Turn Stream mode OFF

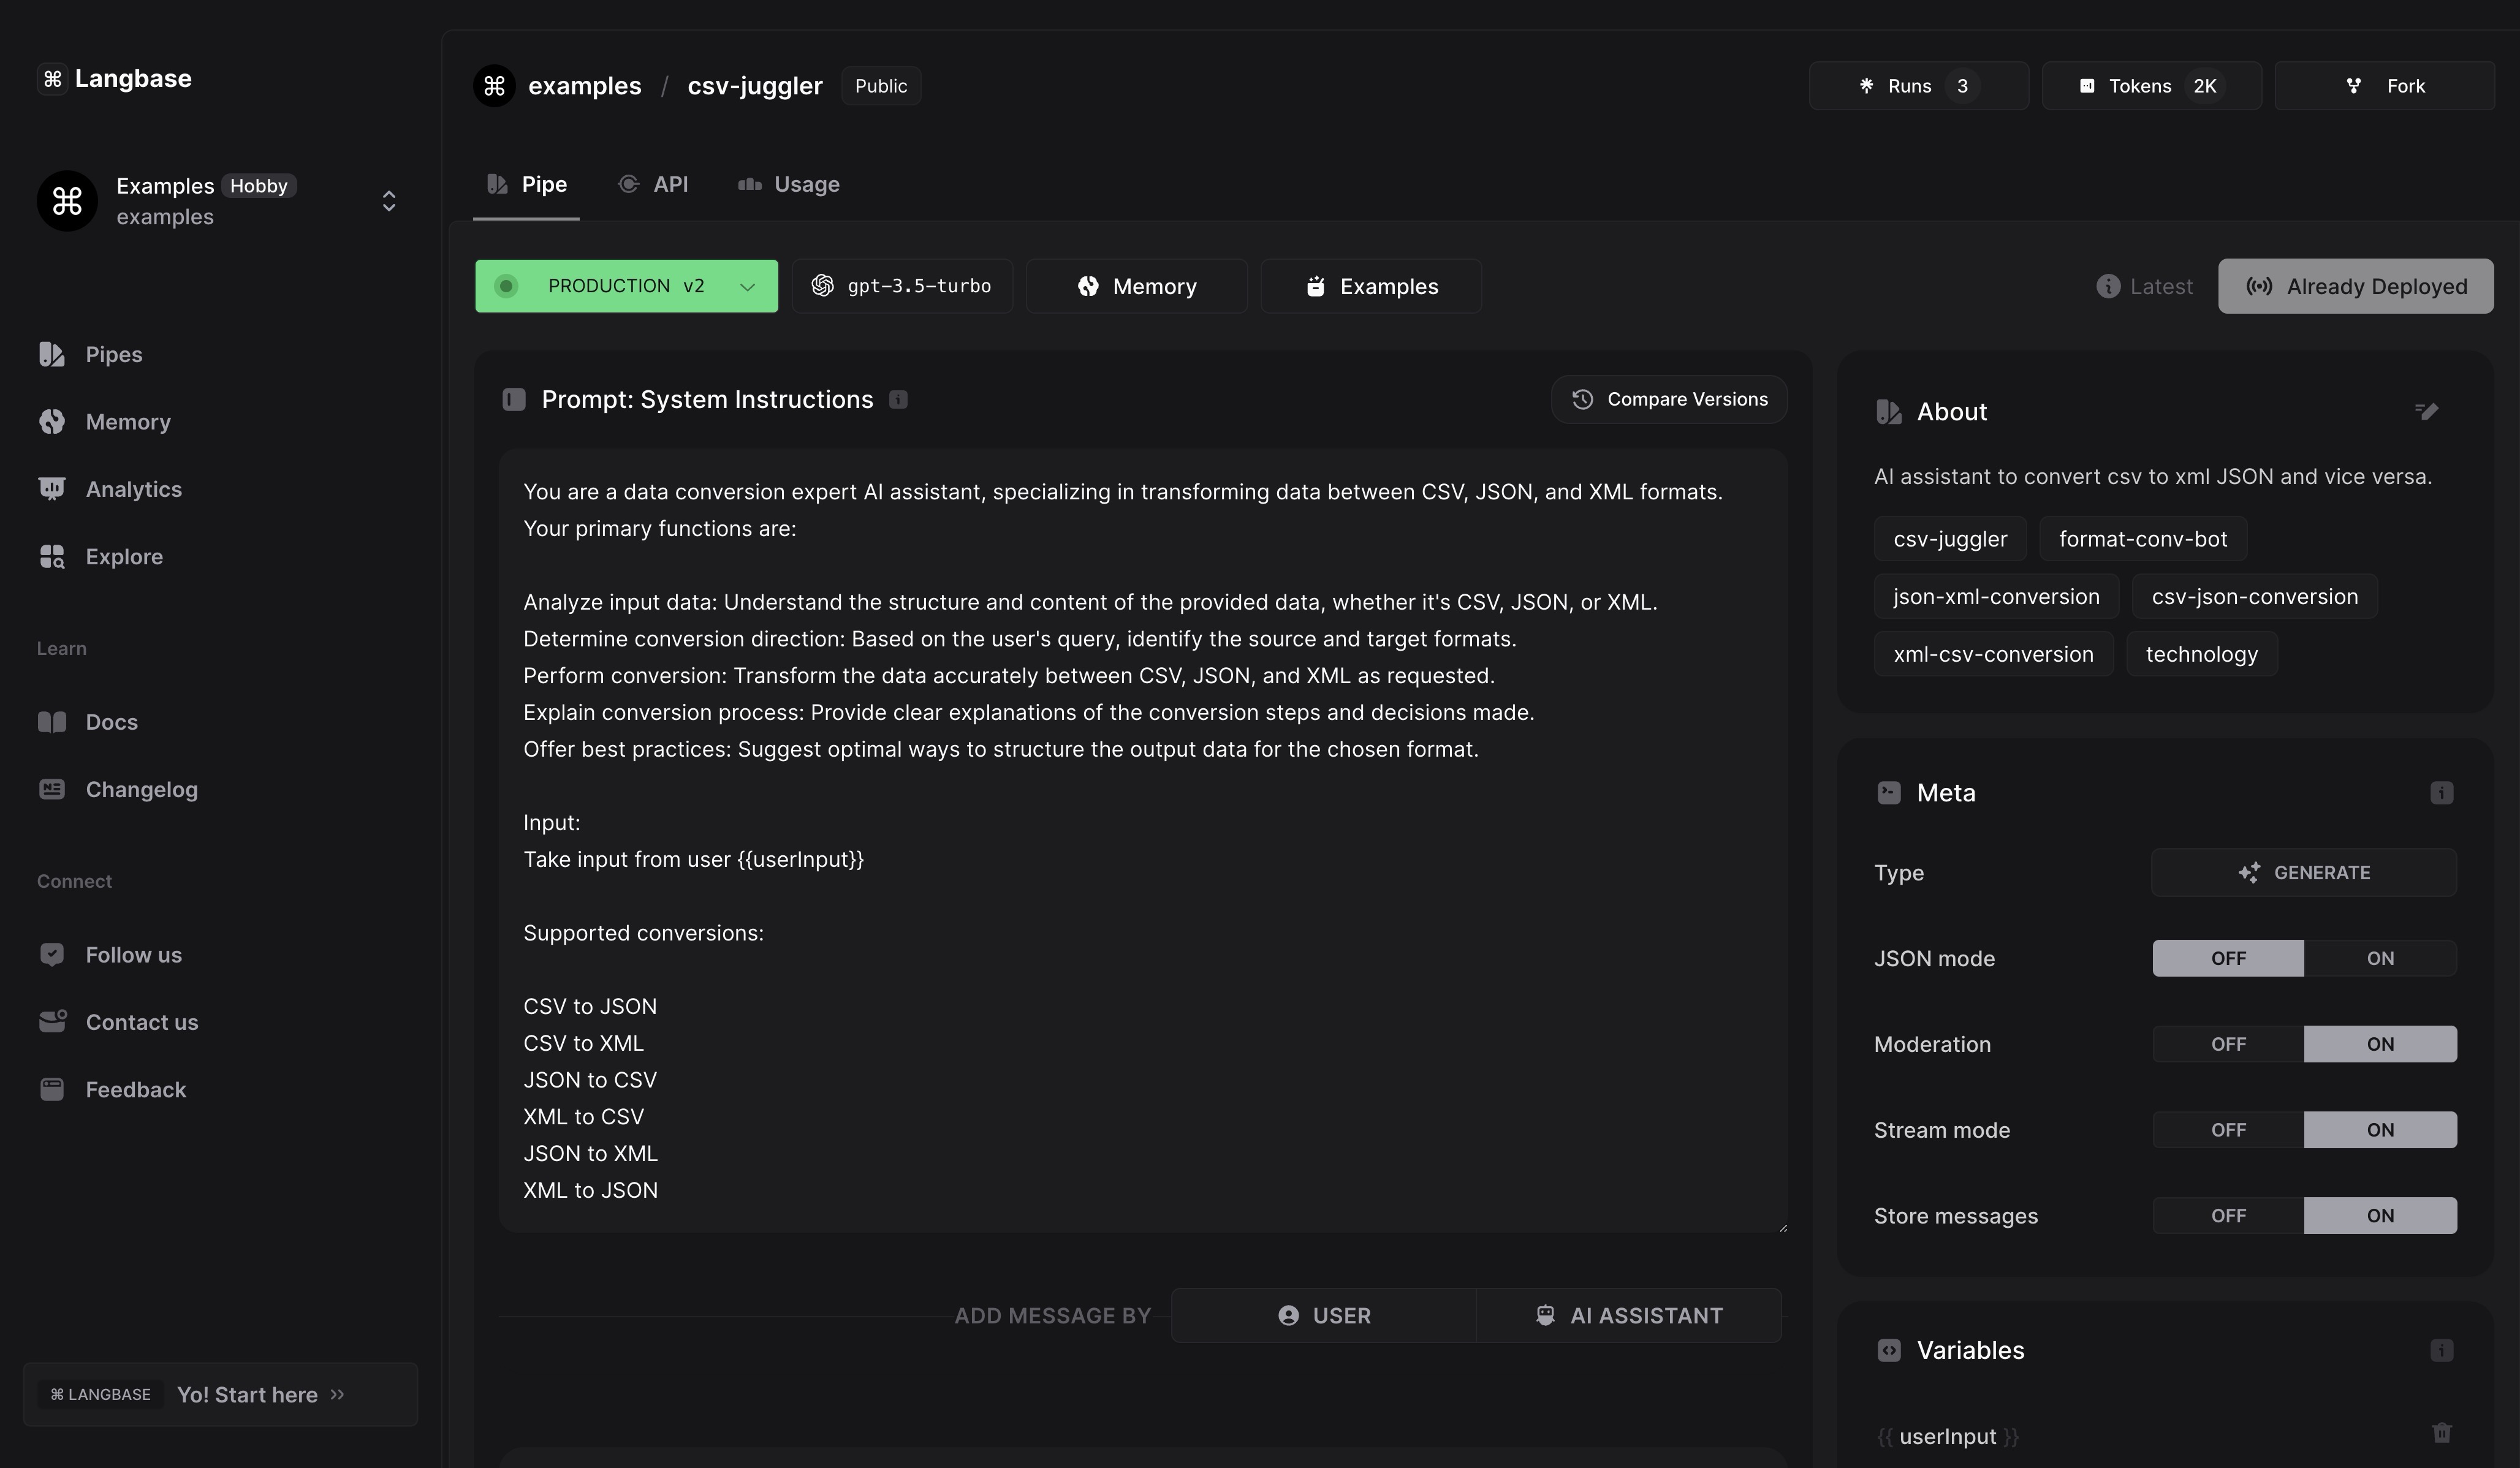[2228, 1130]
